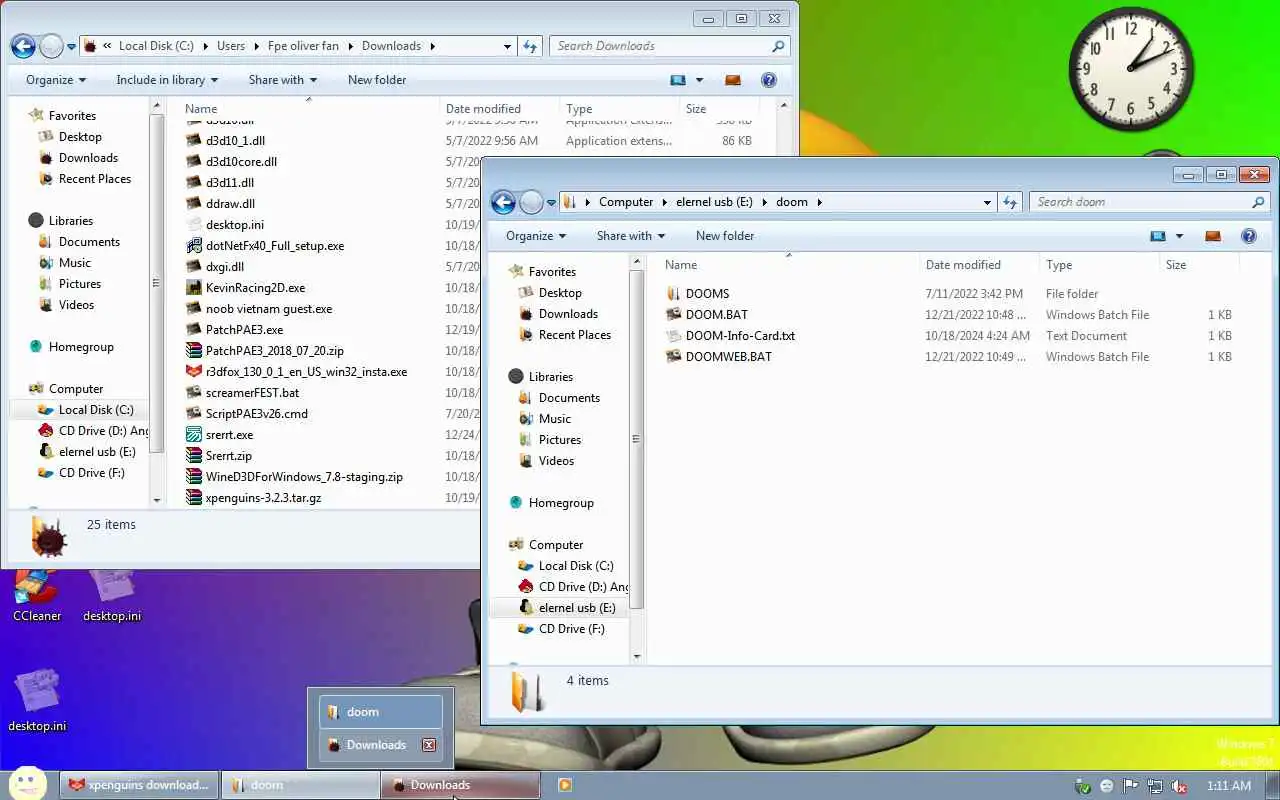Switch to the doom taskbar button
The width and height of the screenshot is (1280, 800).
[x=299, y=785]
